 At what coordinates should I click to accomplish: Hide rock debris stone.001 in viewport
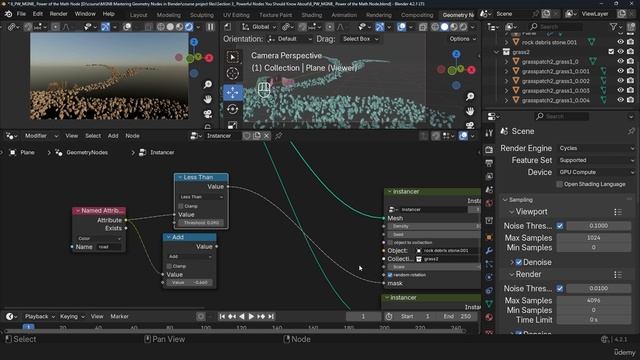[620, 42]
